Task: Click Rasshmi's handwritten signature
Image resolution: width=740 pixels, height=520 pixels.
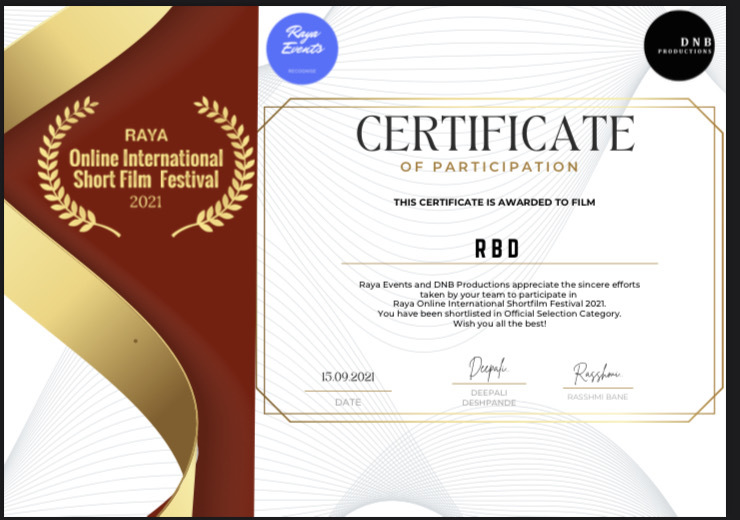Action: point(596,373)
